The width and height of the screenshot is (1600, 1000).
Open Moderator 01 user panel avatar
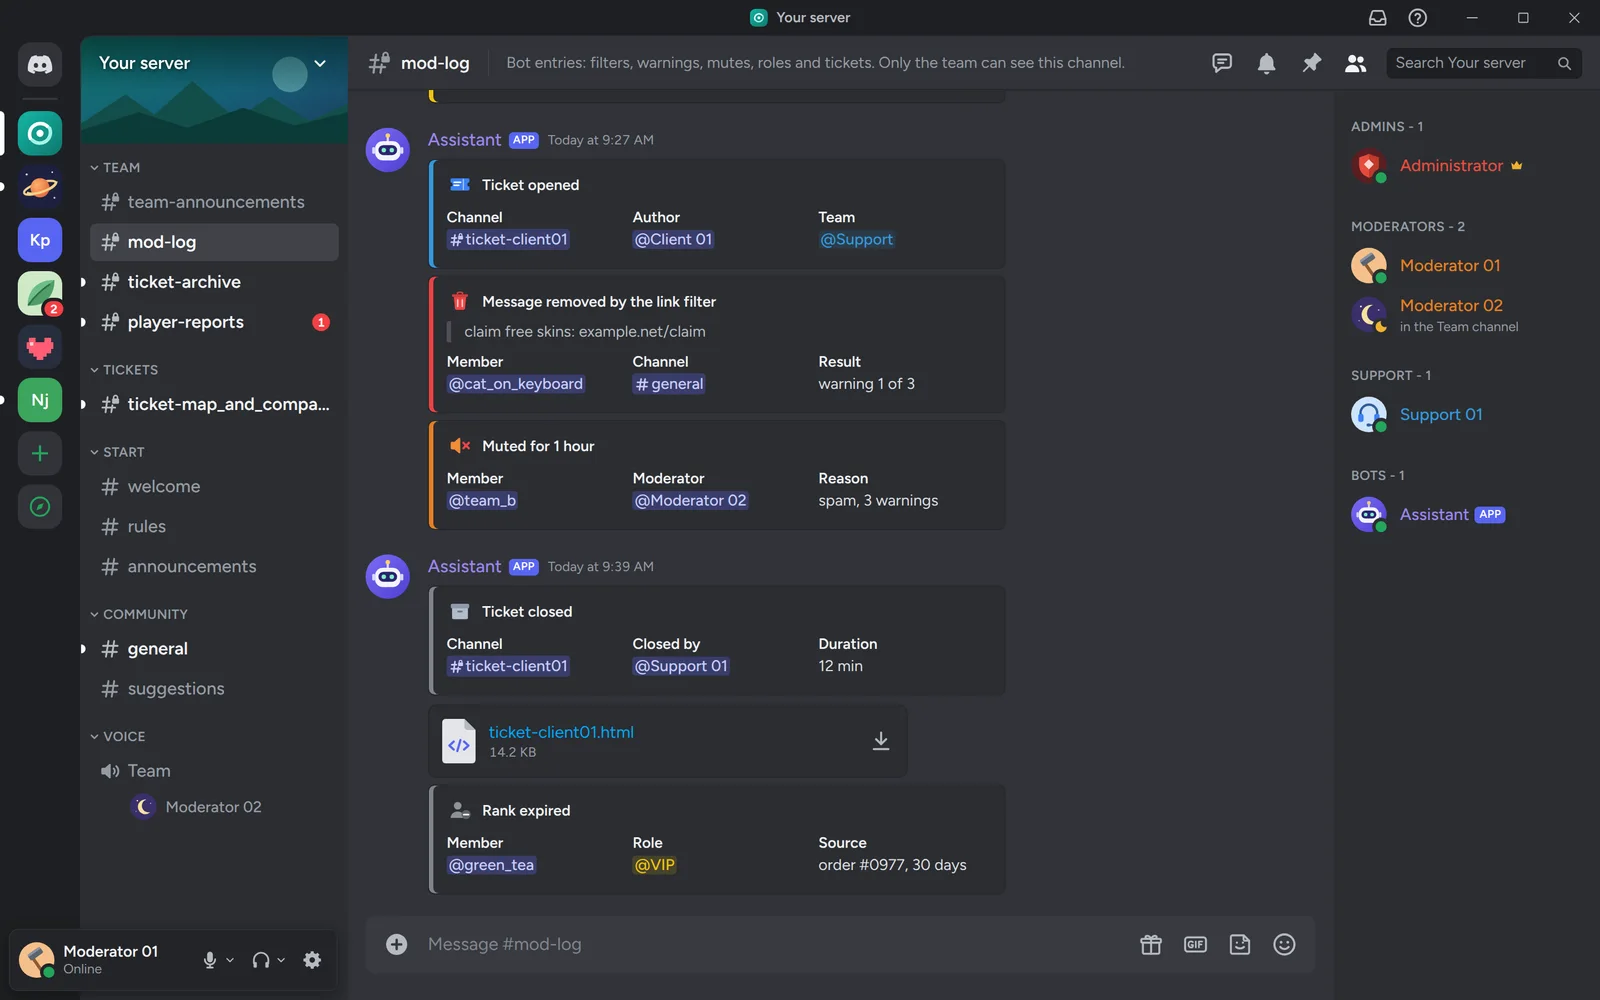(37, 960)
